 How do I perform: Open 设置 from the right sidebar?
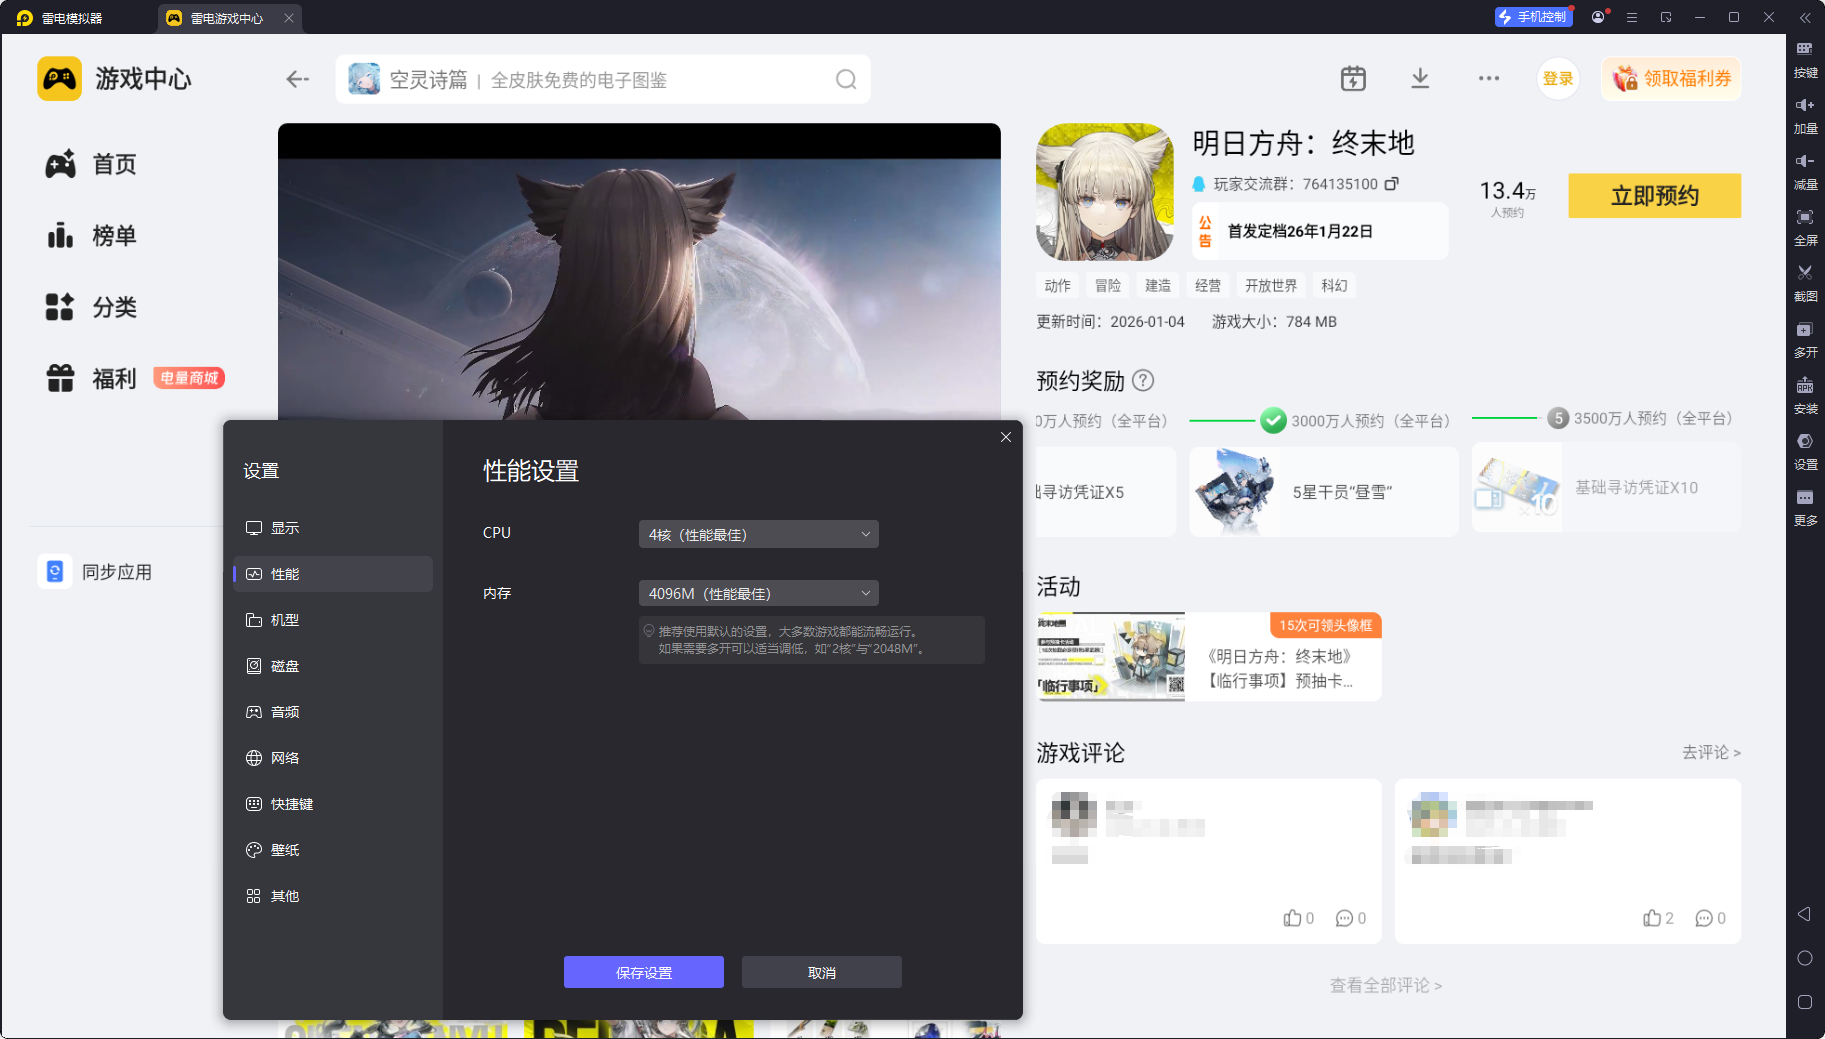tap(1805, 451)
